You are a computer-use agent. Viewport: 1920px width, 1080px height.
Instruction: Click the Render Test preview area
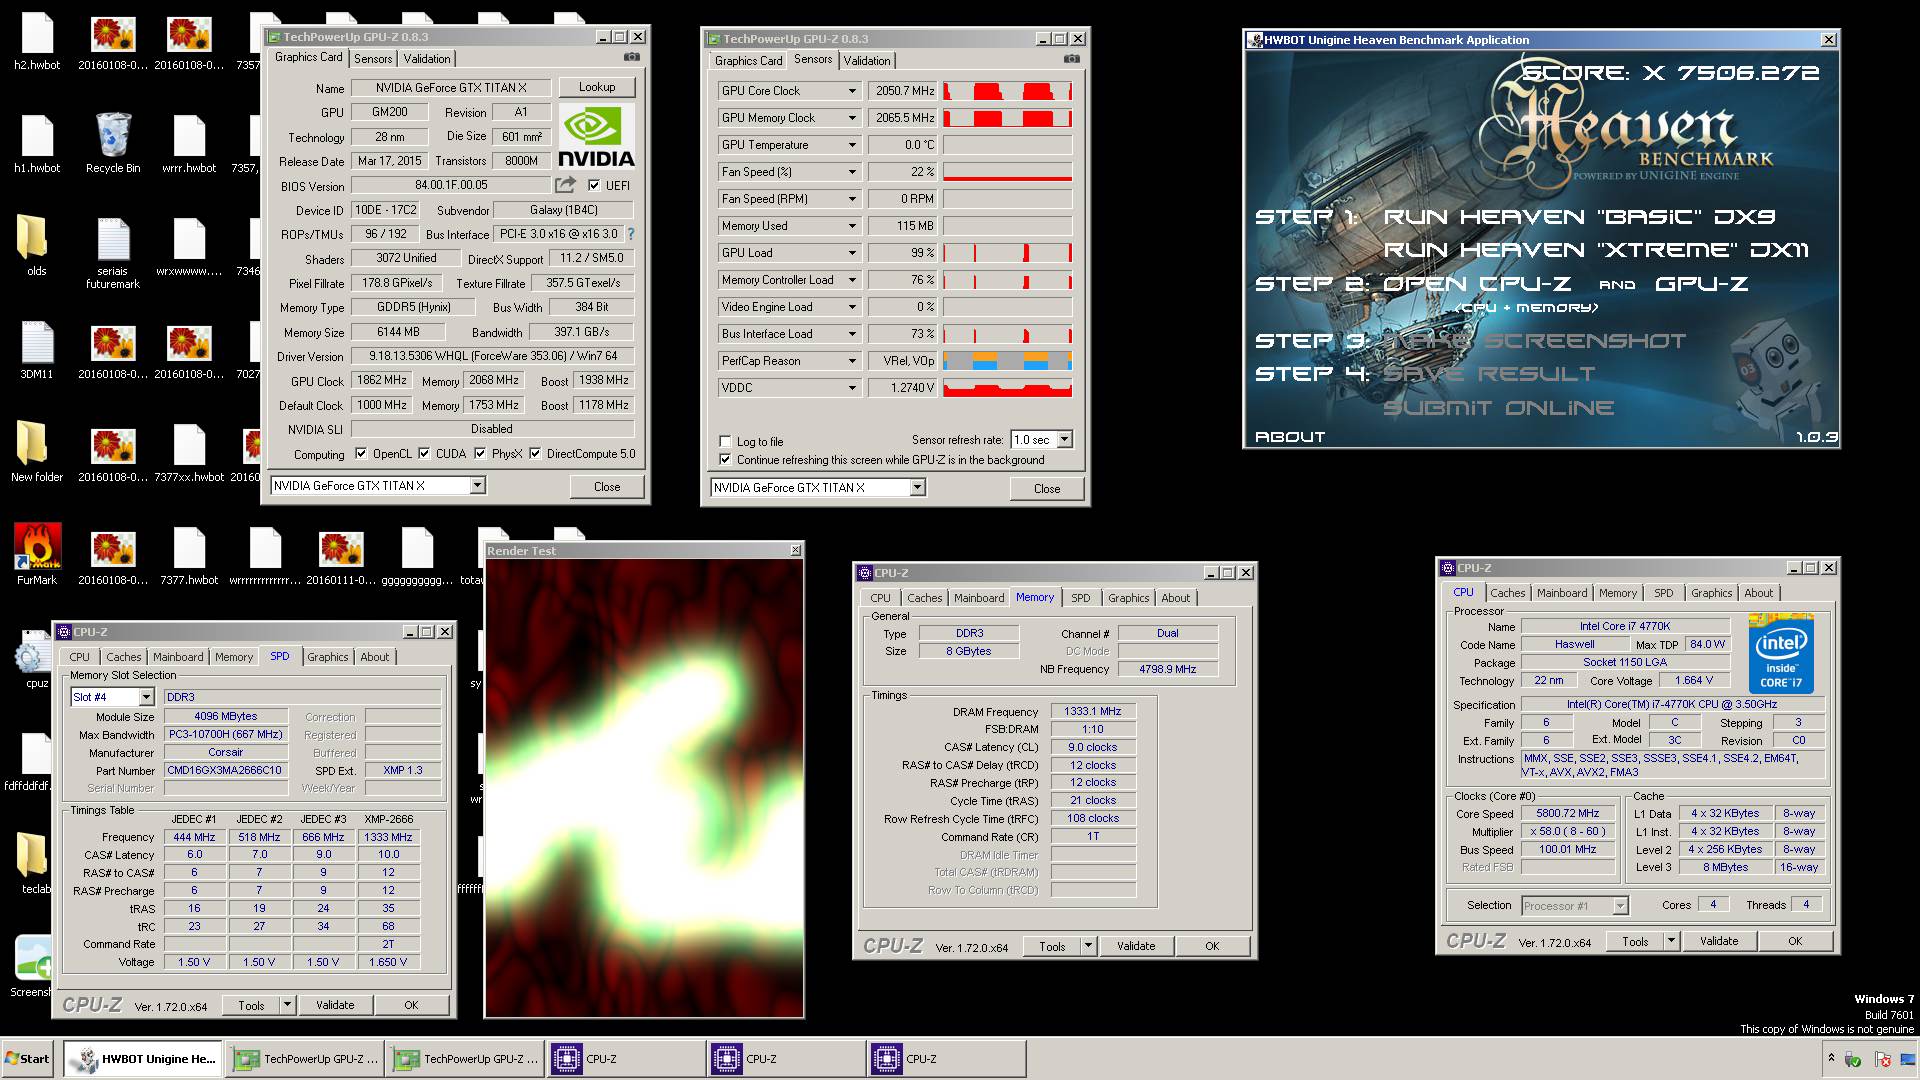pos(644,788)
